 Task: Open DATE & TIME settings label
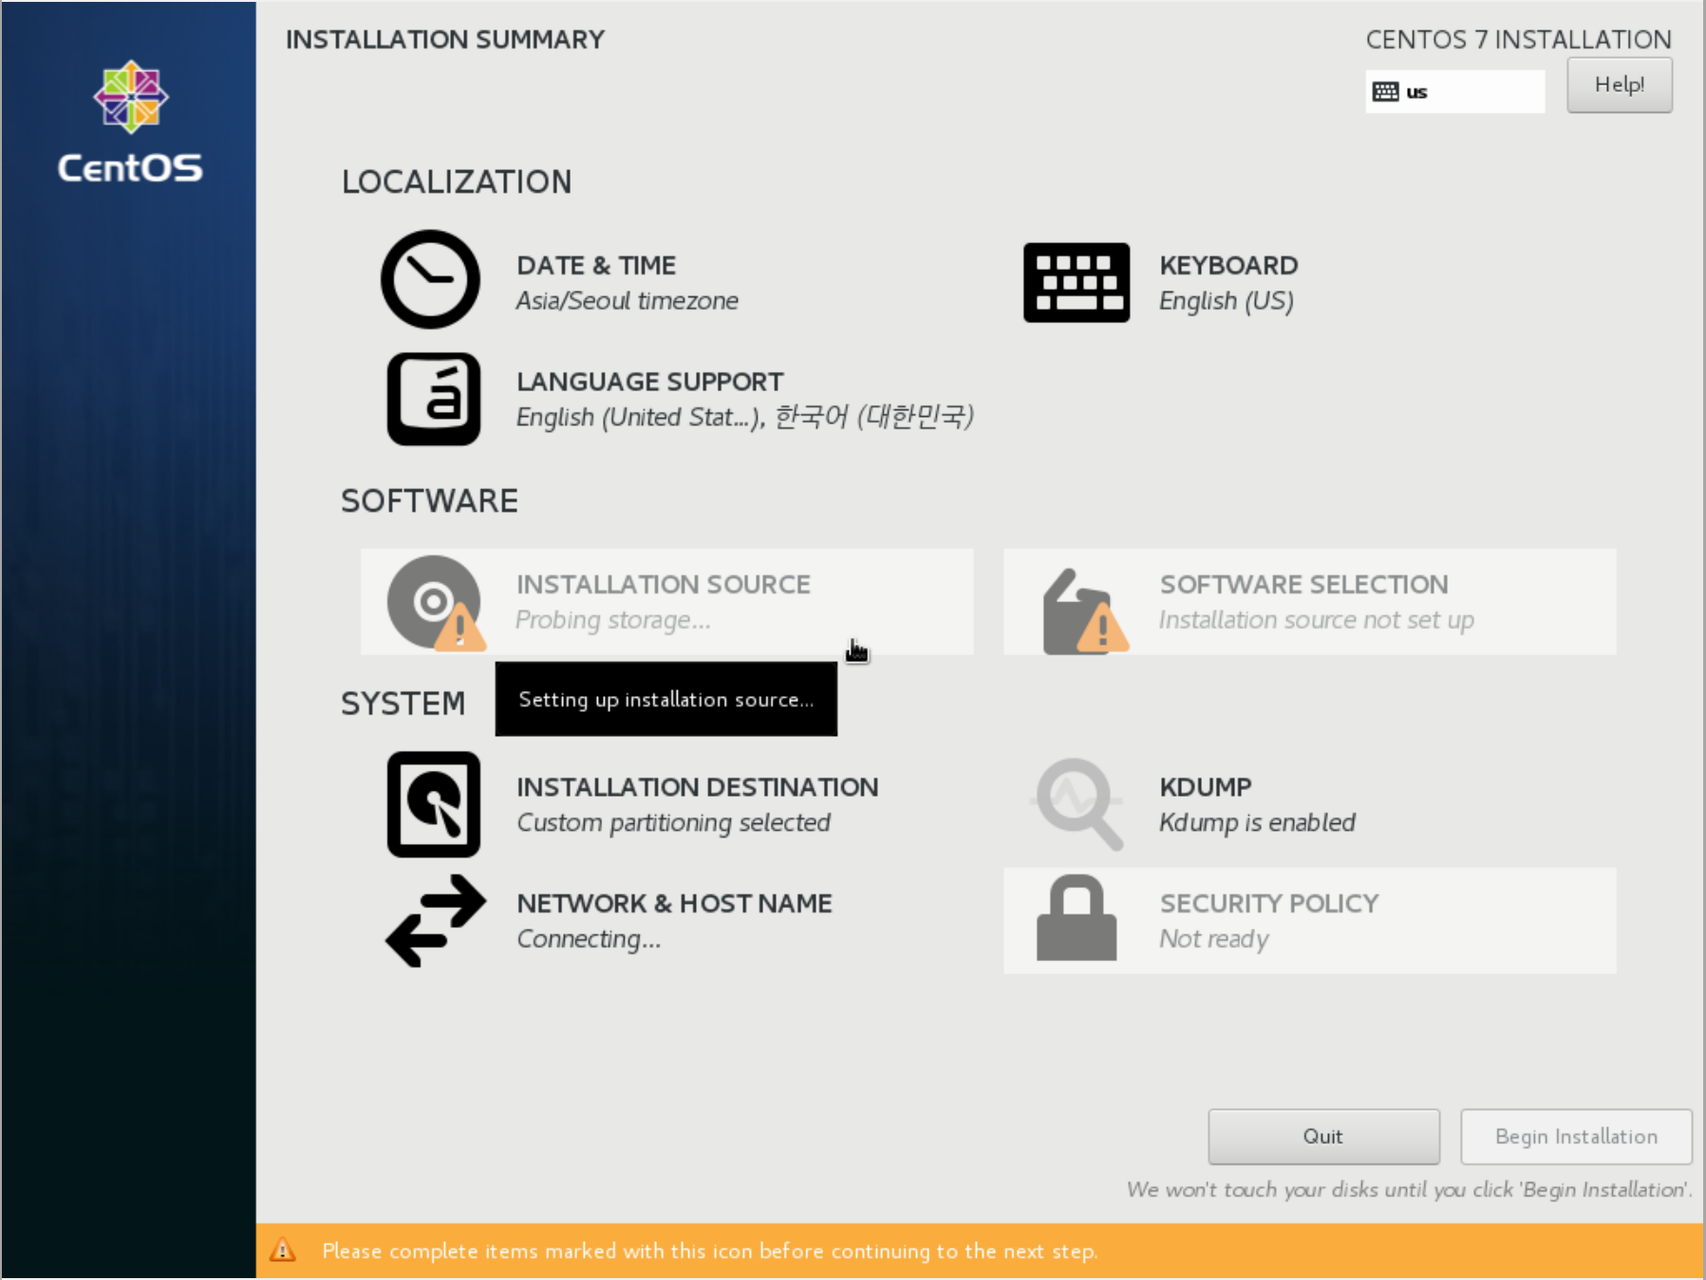pyautogui.click(x=596, y=265)
